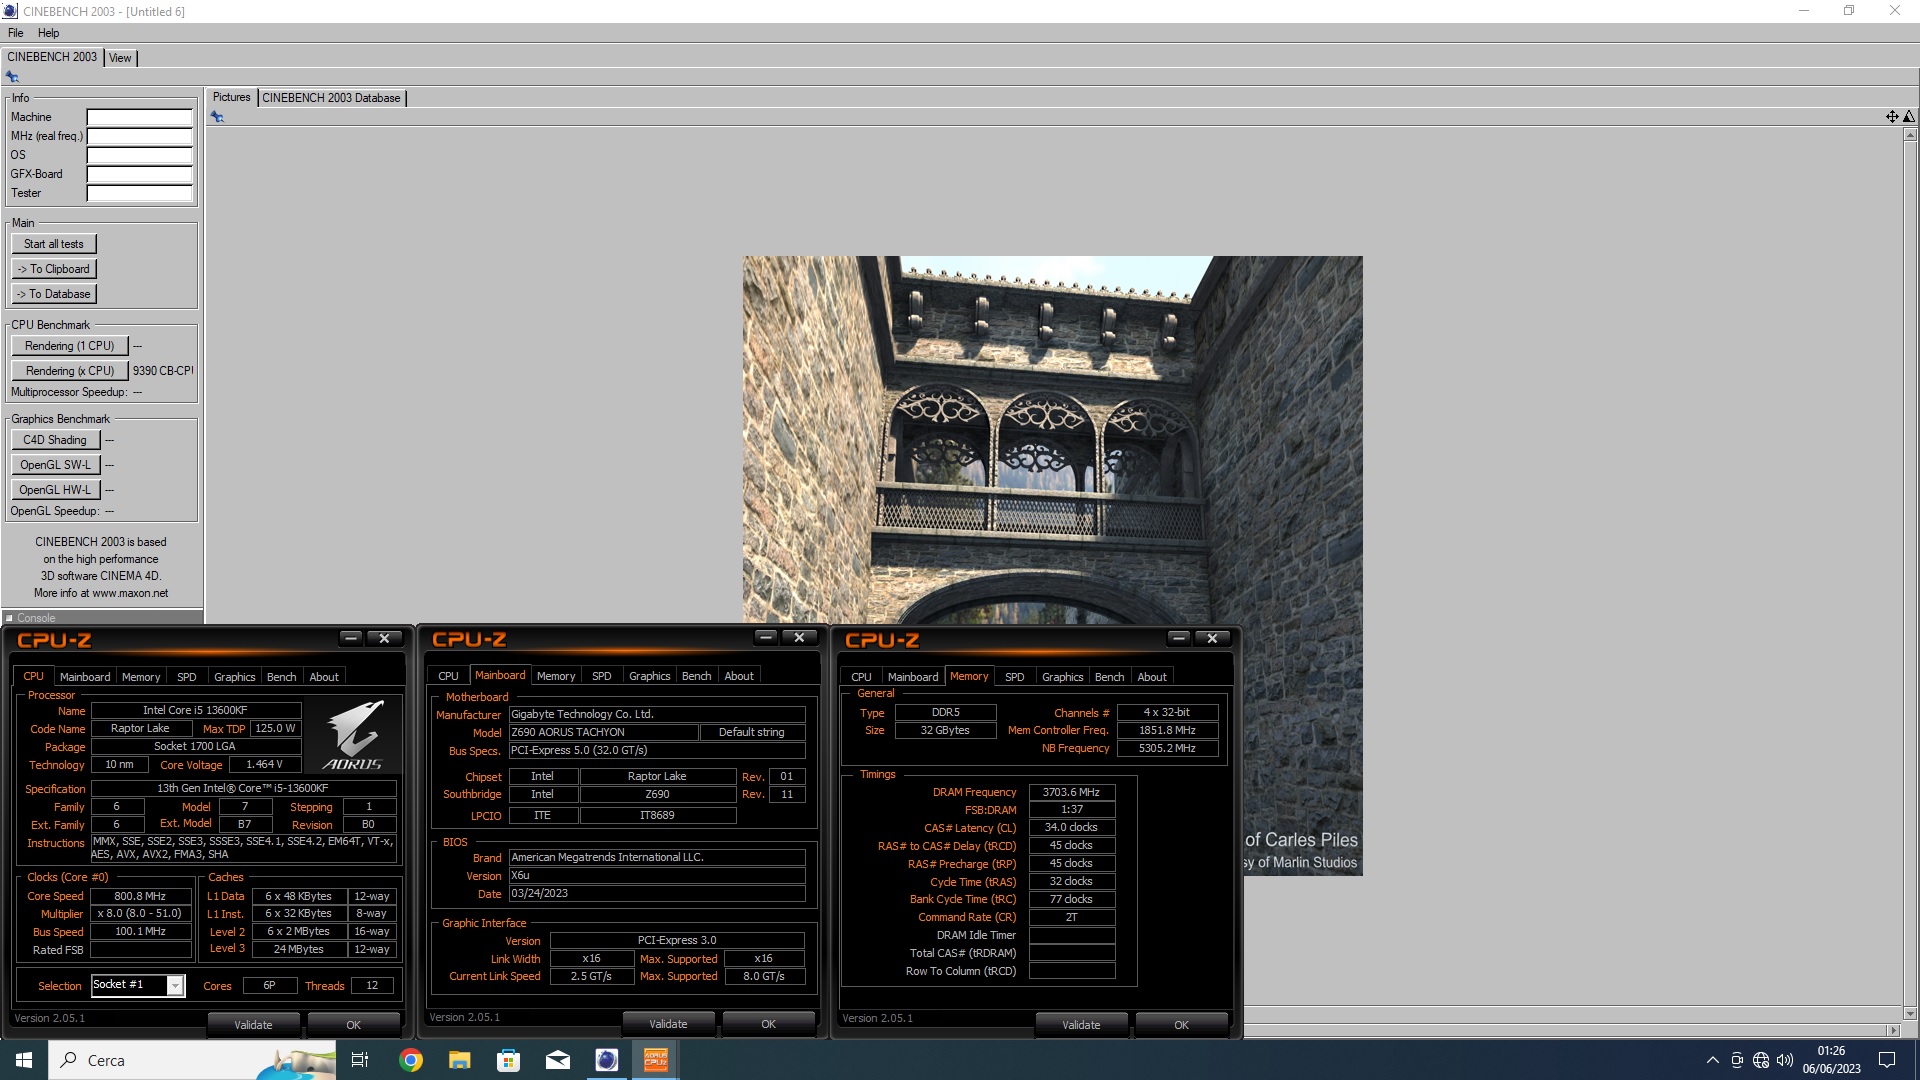Screen dimensions: 1920x1080
Task: Click the GFX-Board input field
Action: 140,174
